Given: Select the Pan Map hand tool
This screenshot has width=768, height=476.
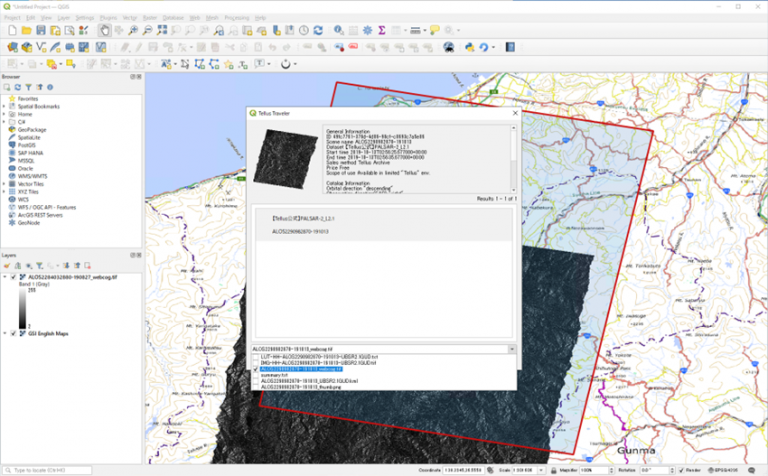Looking at the screenshot, I should pyautogui.click(x=104, y=30).
